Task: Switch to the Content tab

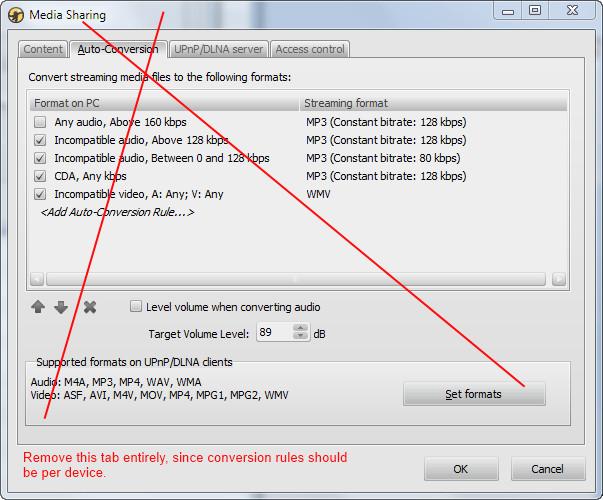Action: tap(43, 49)
